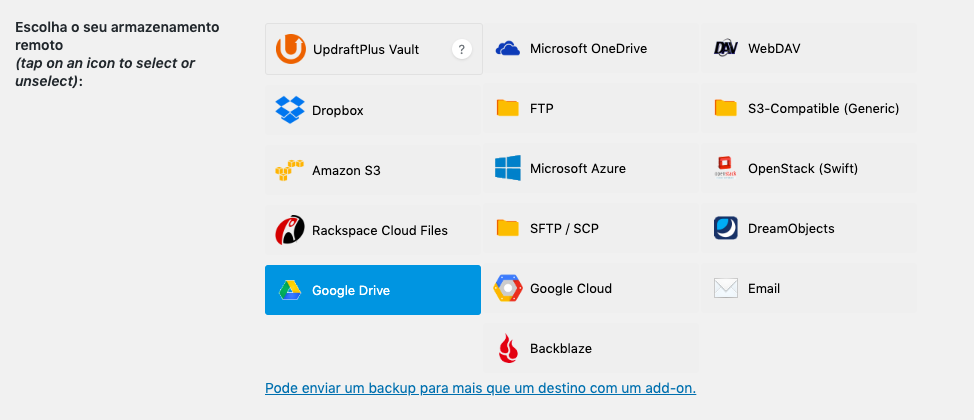The height and width of the screenshot is (420, 974).
Task: Select the Dropbox box icon
Action: tap(290, 110)
